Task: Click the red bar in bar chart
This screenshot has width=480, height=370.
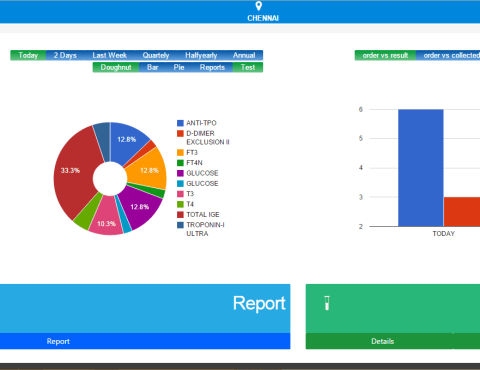Action: click(462, 212)
